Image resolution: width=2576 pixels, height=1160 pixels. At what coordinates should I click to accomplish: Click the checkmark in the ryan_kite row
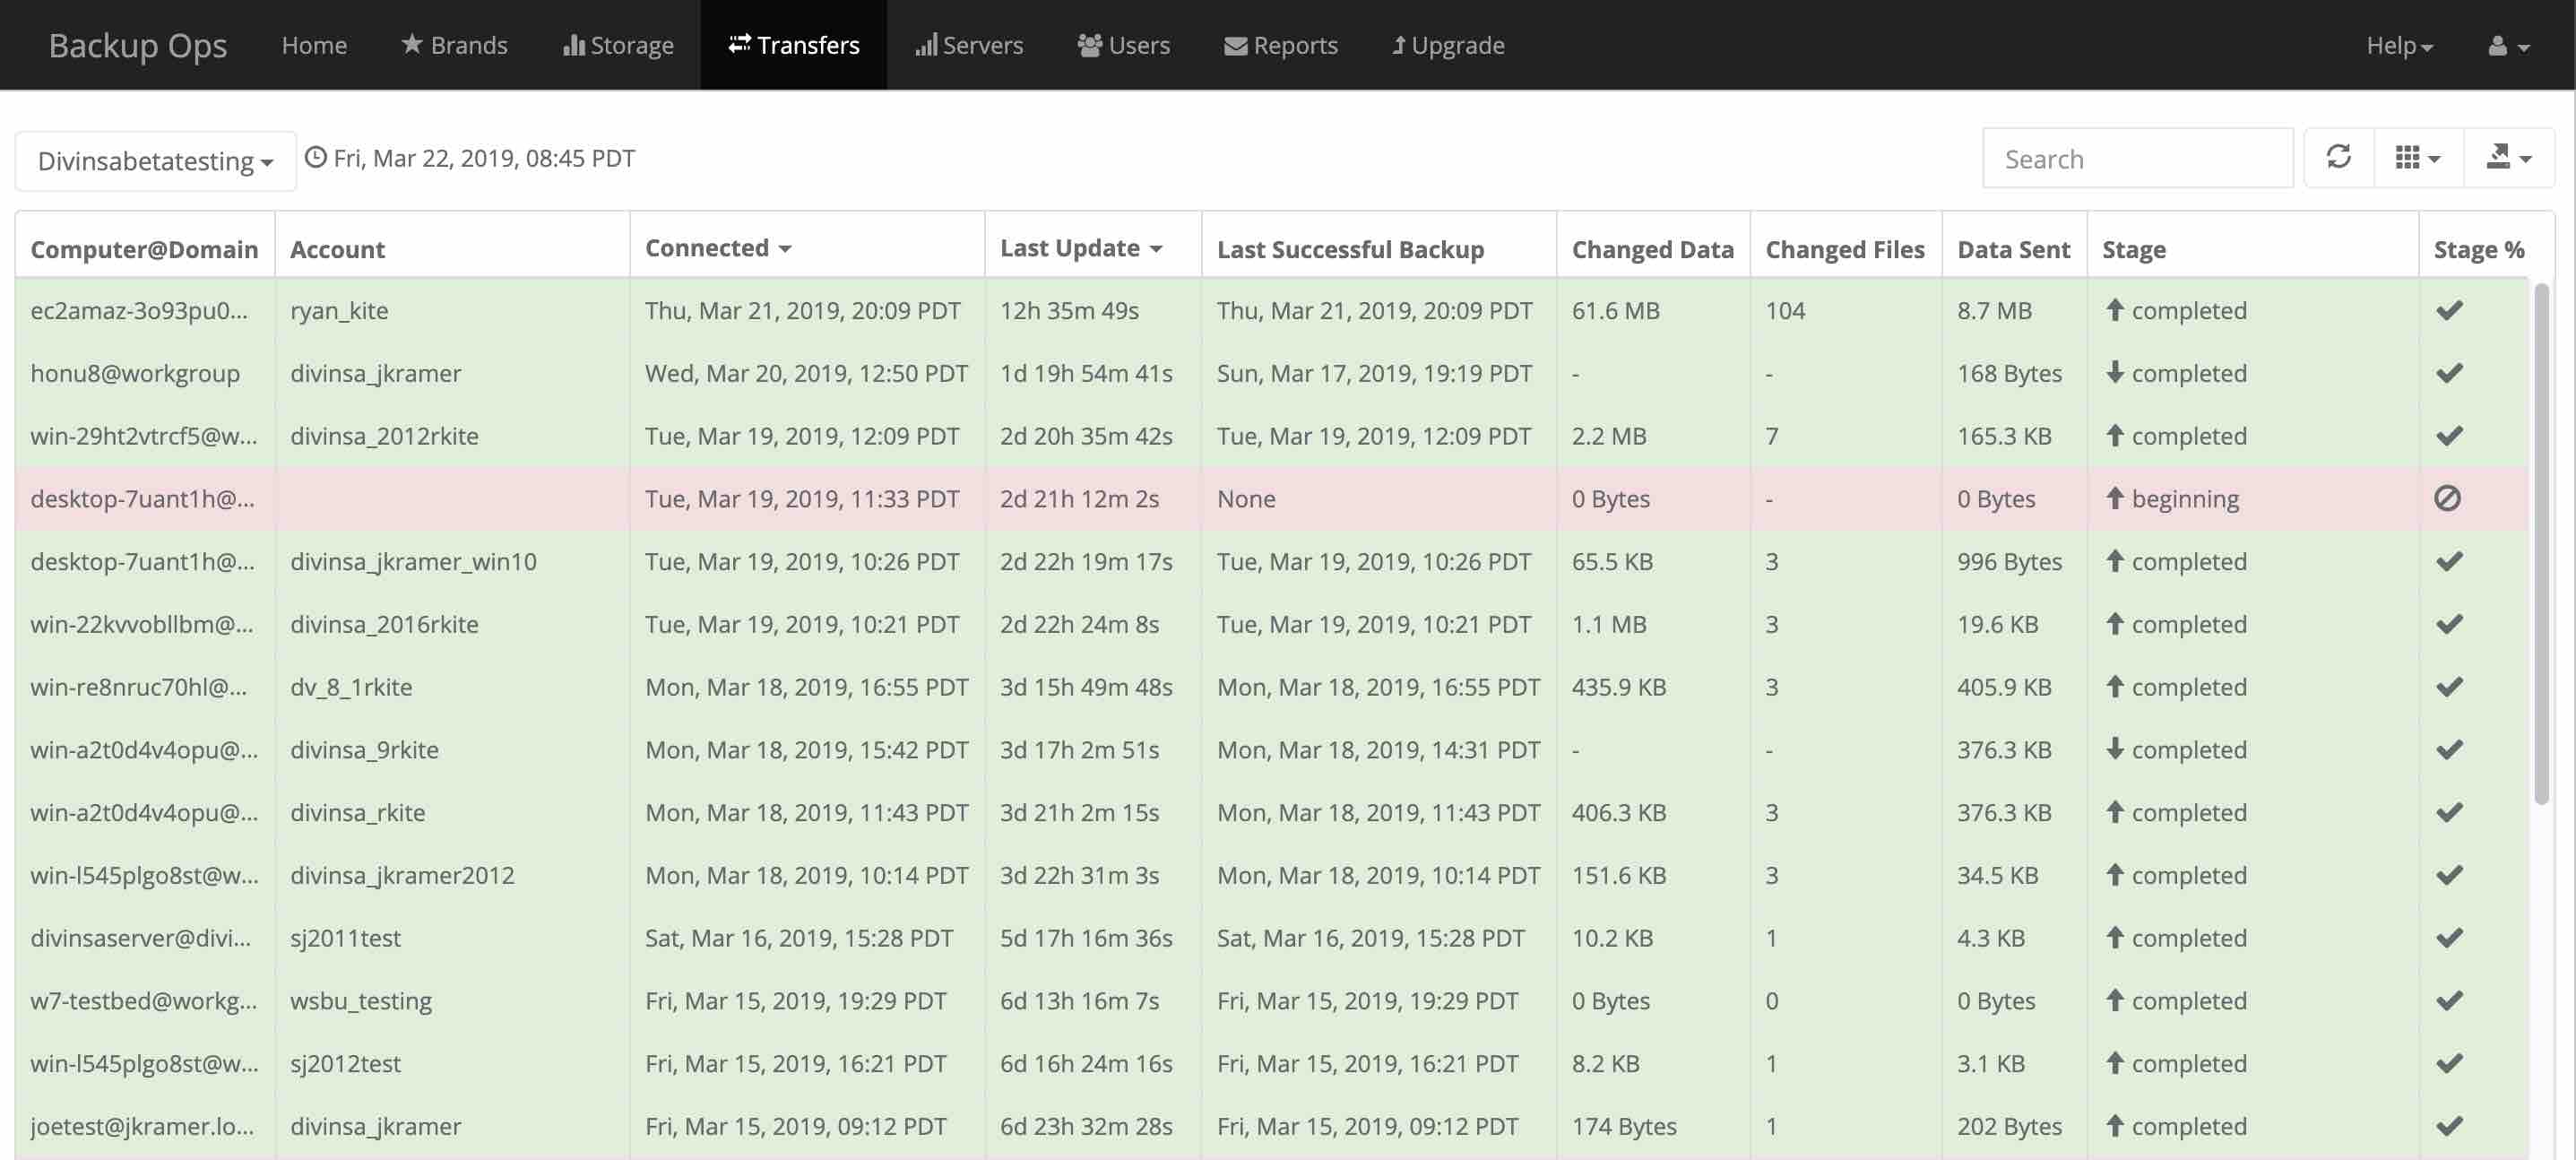(2449, 310)
